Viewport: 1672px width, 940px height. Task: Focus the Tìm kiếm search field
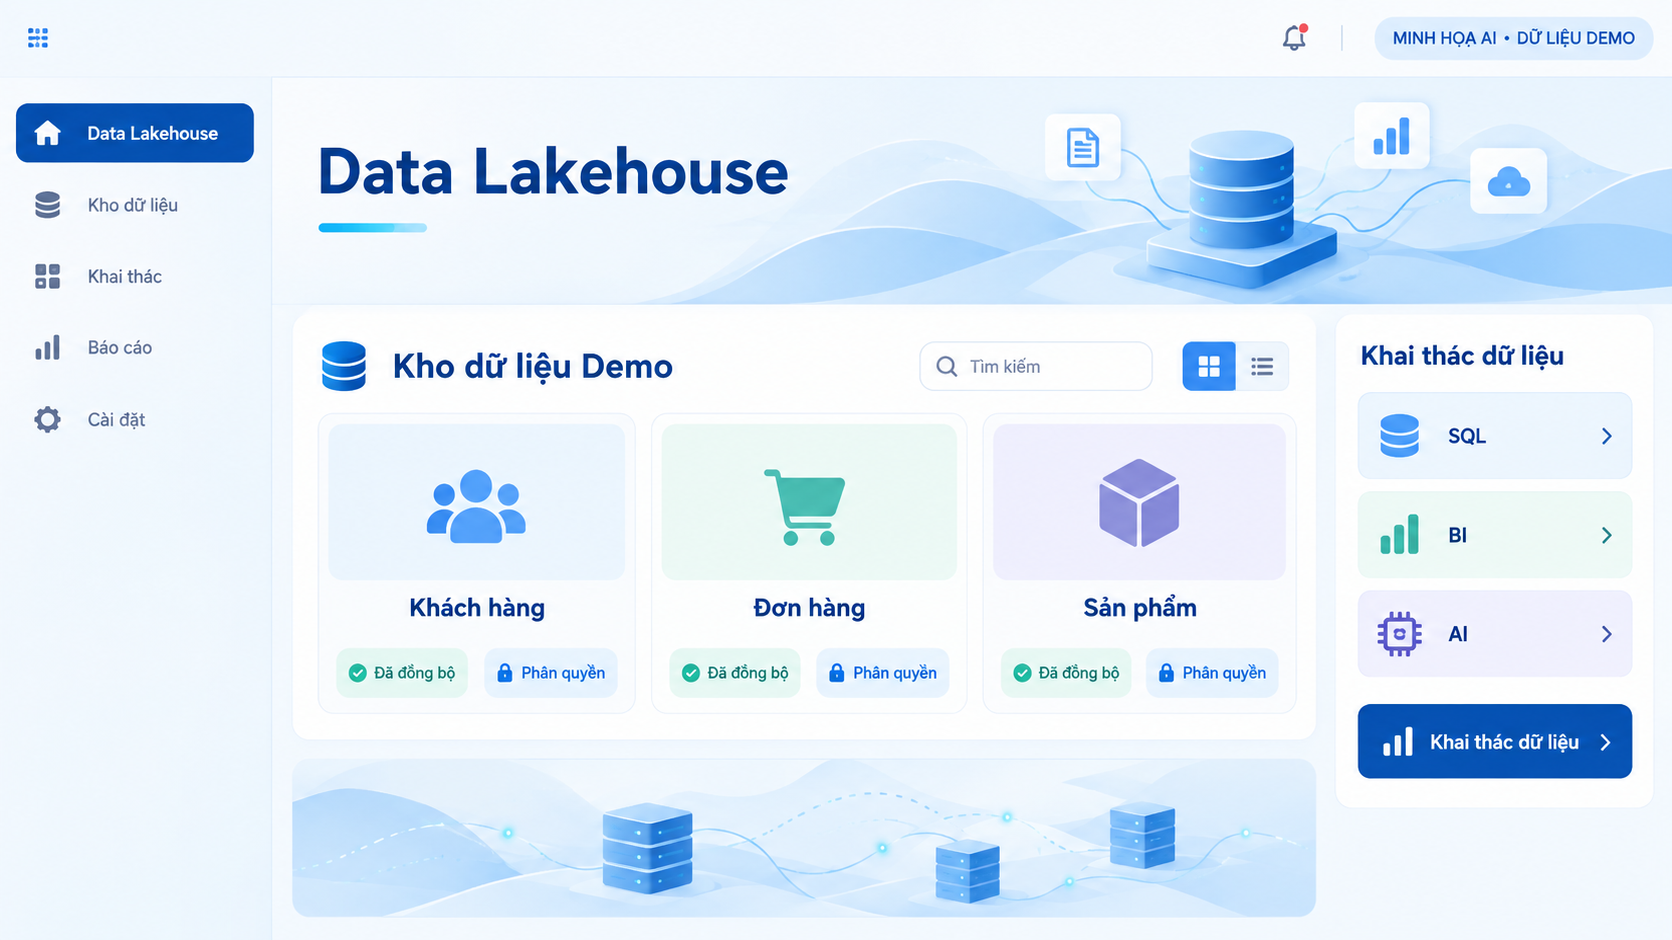(x=1036, y=366)
